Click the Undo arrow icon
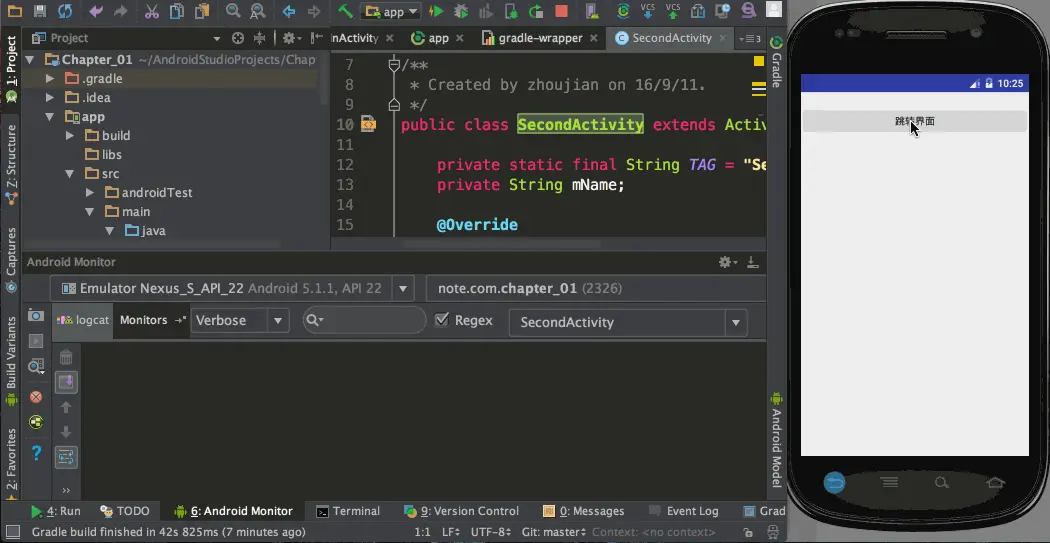1050x543 pixels. click(96, 11)
